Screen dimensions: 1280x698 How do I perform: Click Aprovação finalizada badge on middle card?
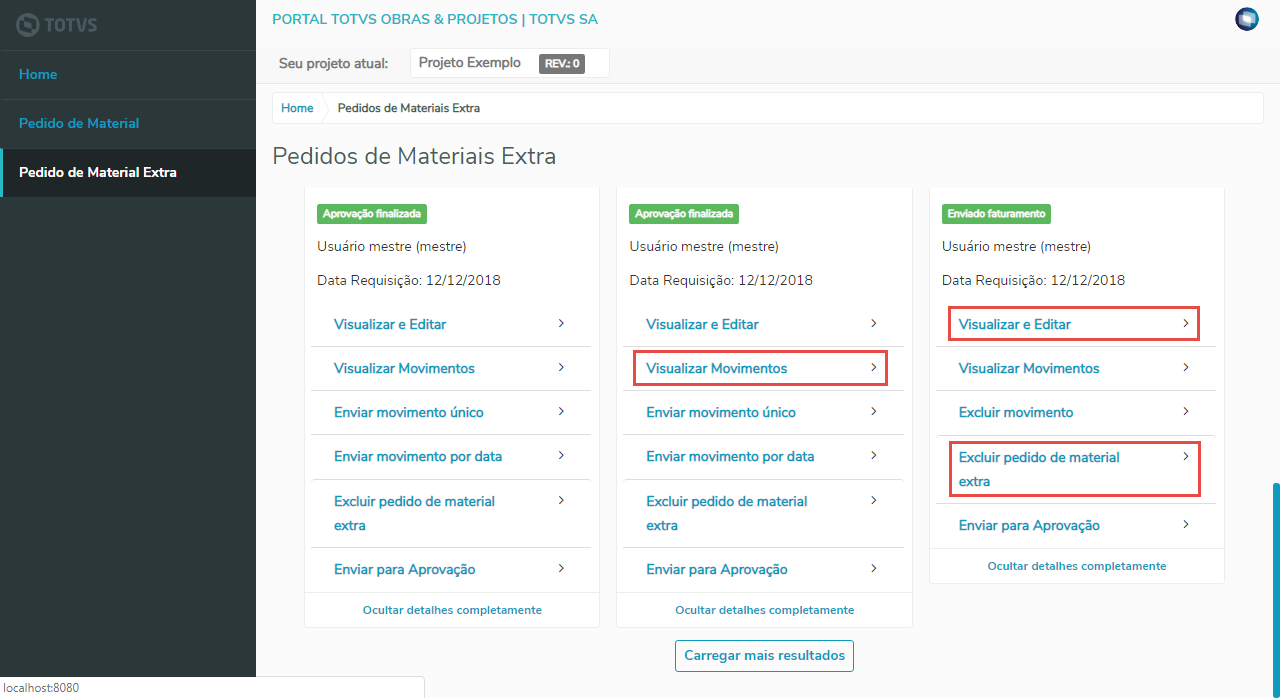coord(684,214)
